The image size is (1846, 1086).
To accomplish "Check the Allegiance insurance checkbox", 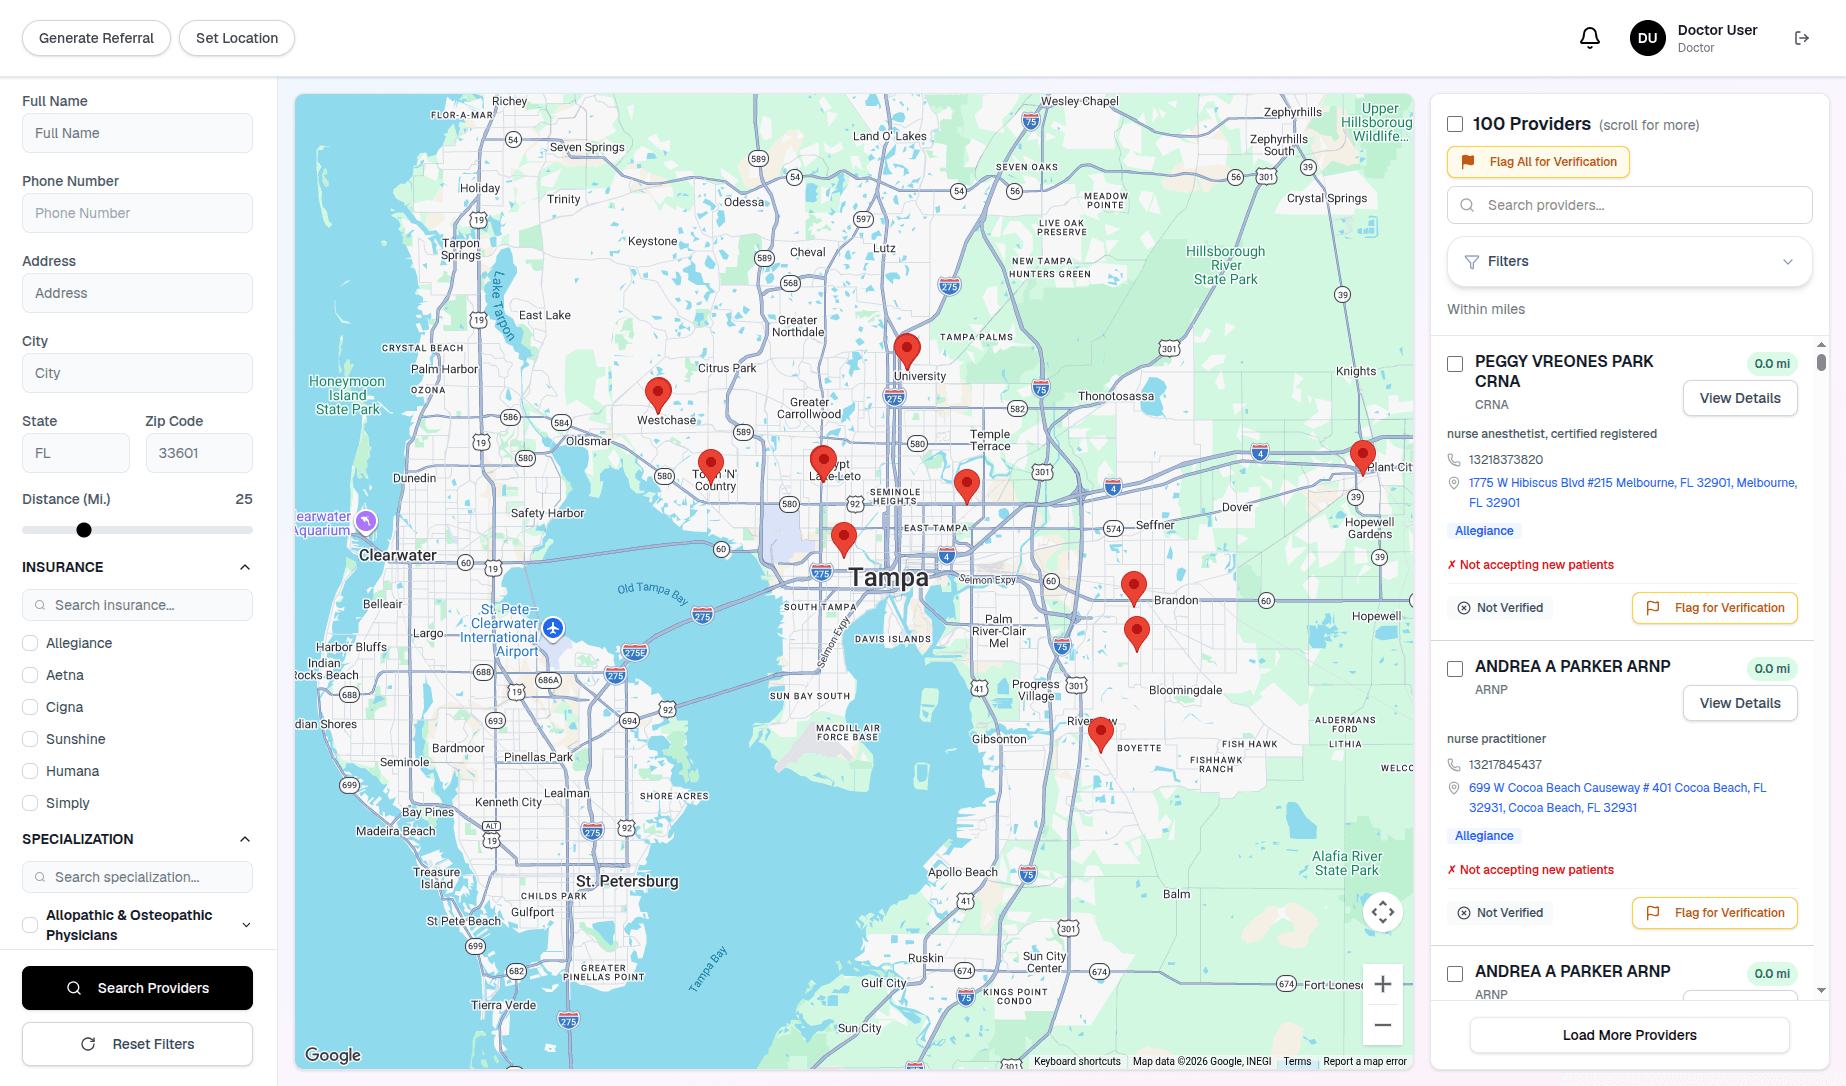I will point(30,643).
